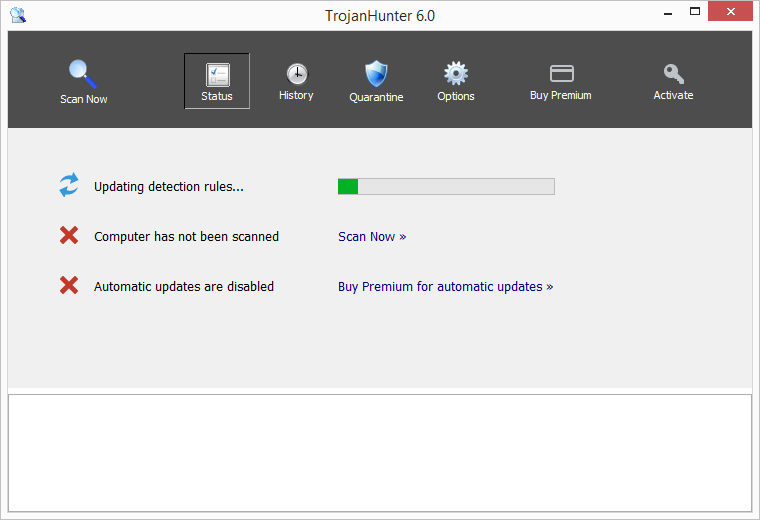Start a scan with the Scan Now magnifier

[x=83, y=82]
